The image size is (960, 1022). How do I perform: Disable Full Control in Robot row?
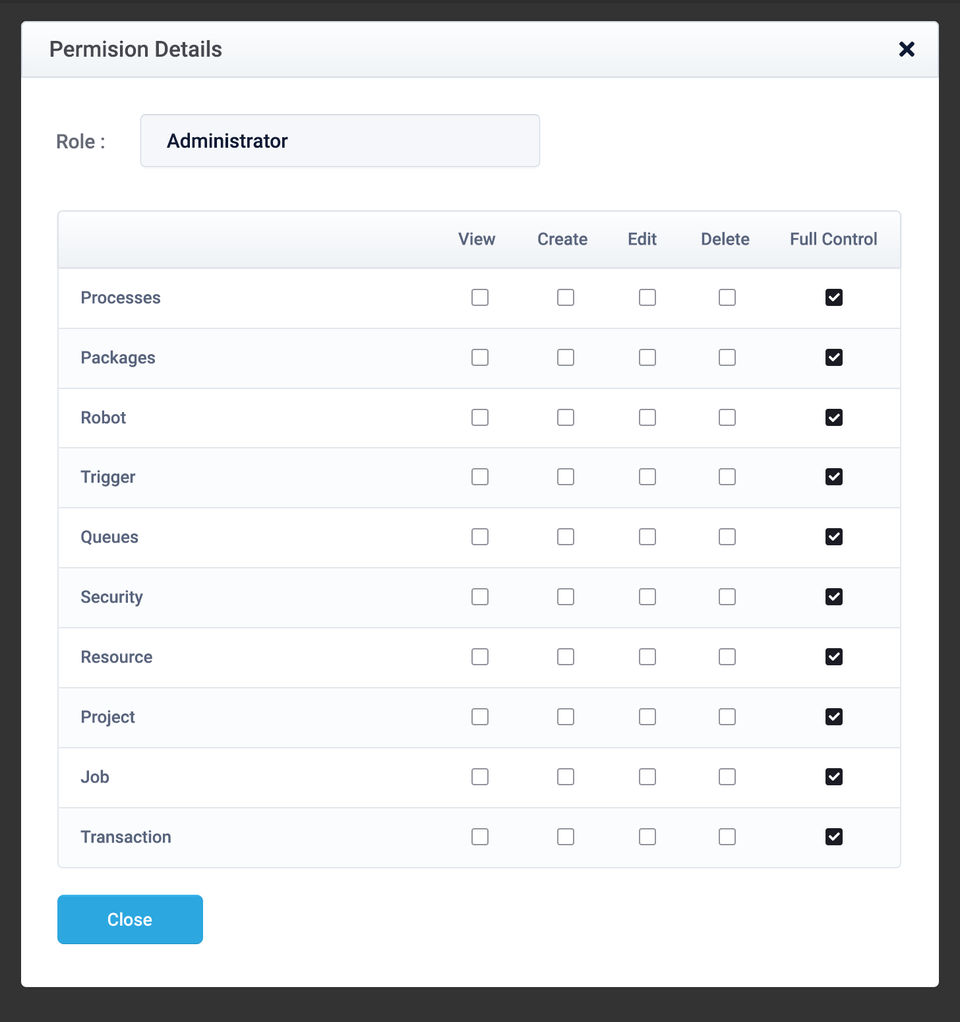(x=834, y=417)
